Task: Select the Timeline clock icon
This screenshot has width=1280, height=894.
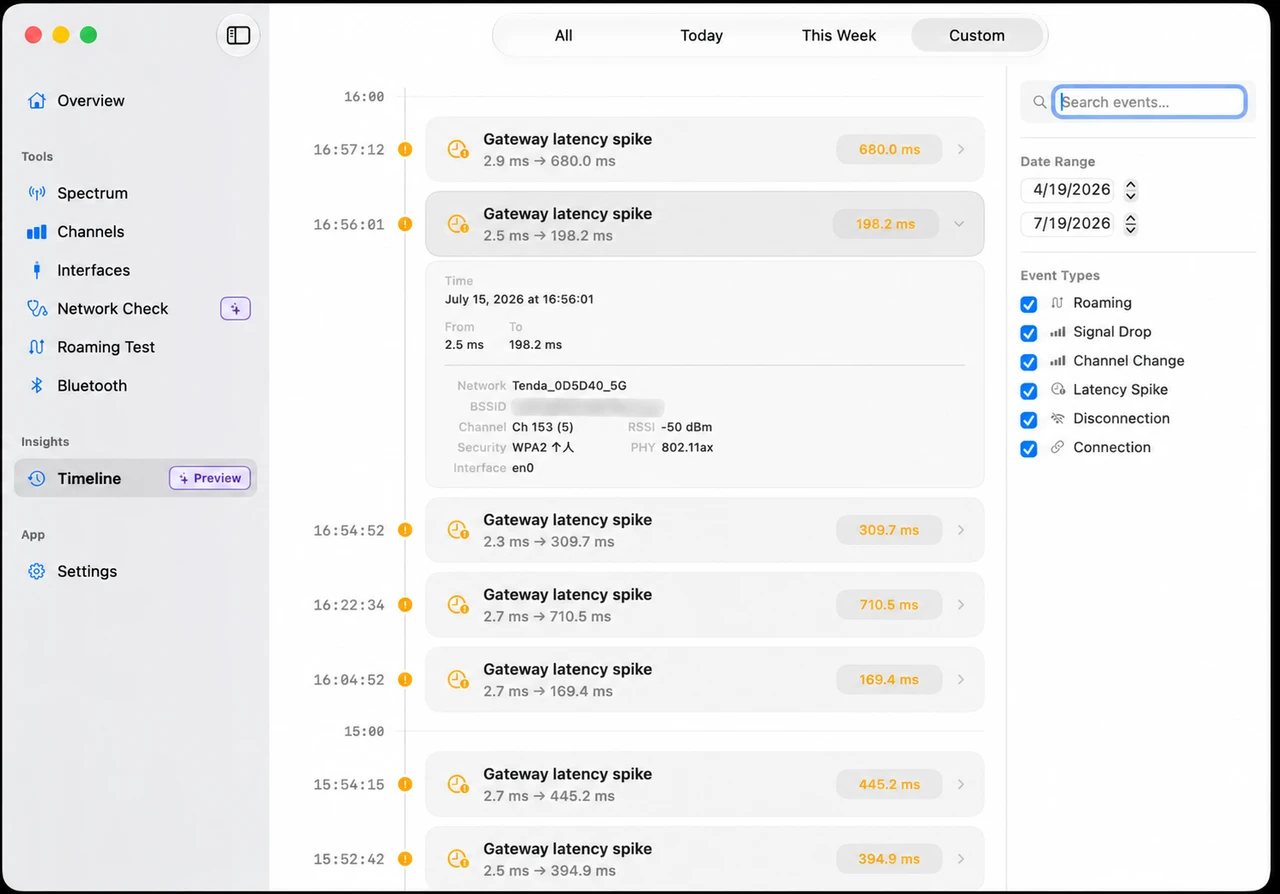Action: click(x=37, y=478)
